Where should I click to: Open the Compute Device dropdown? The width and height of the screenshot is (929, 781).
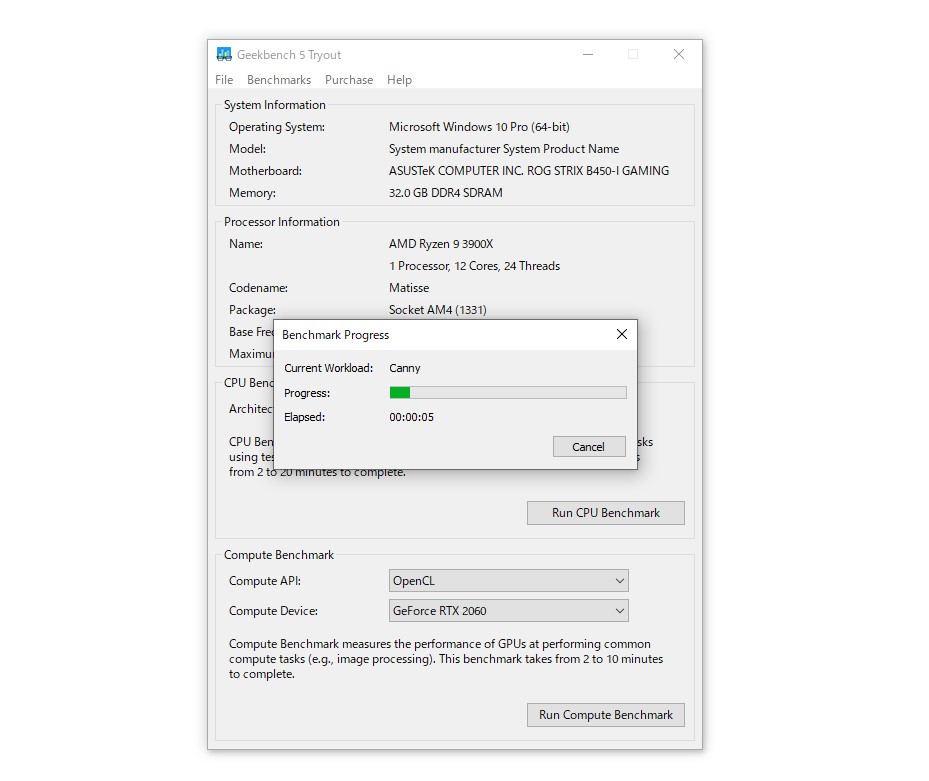click(x=508, y=610)
